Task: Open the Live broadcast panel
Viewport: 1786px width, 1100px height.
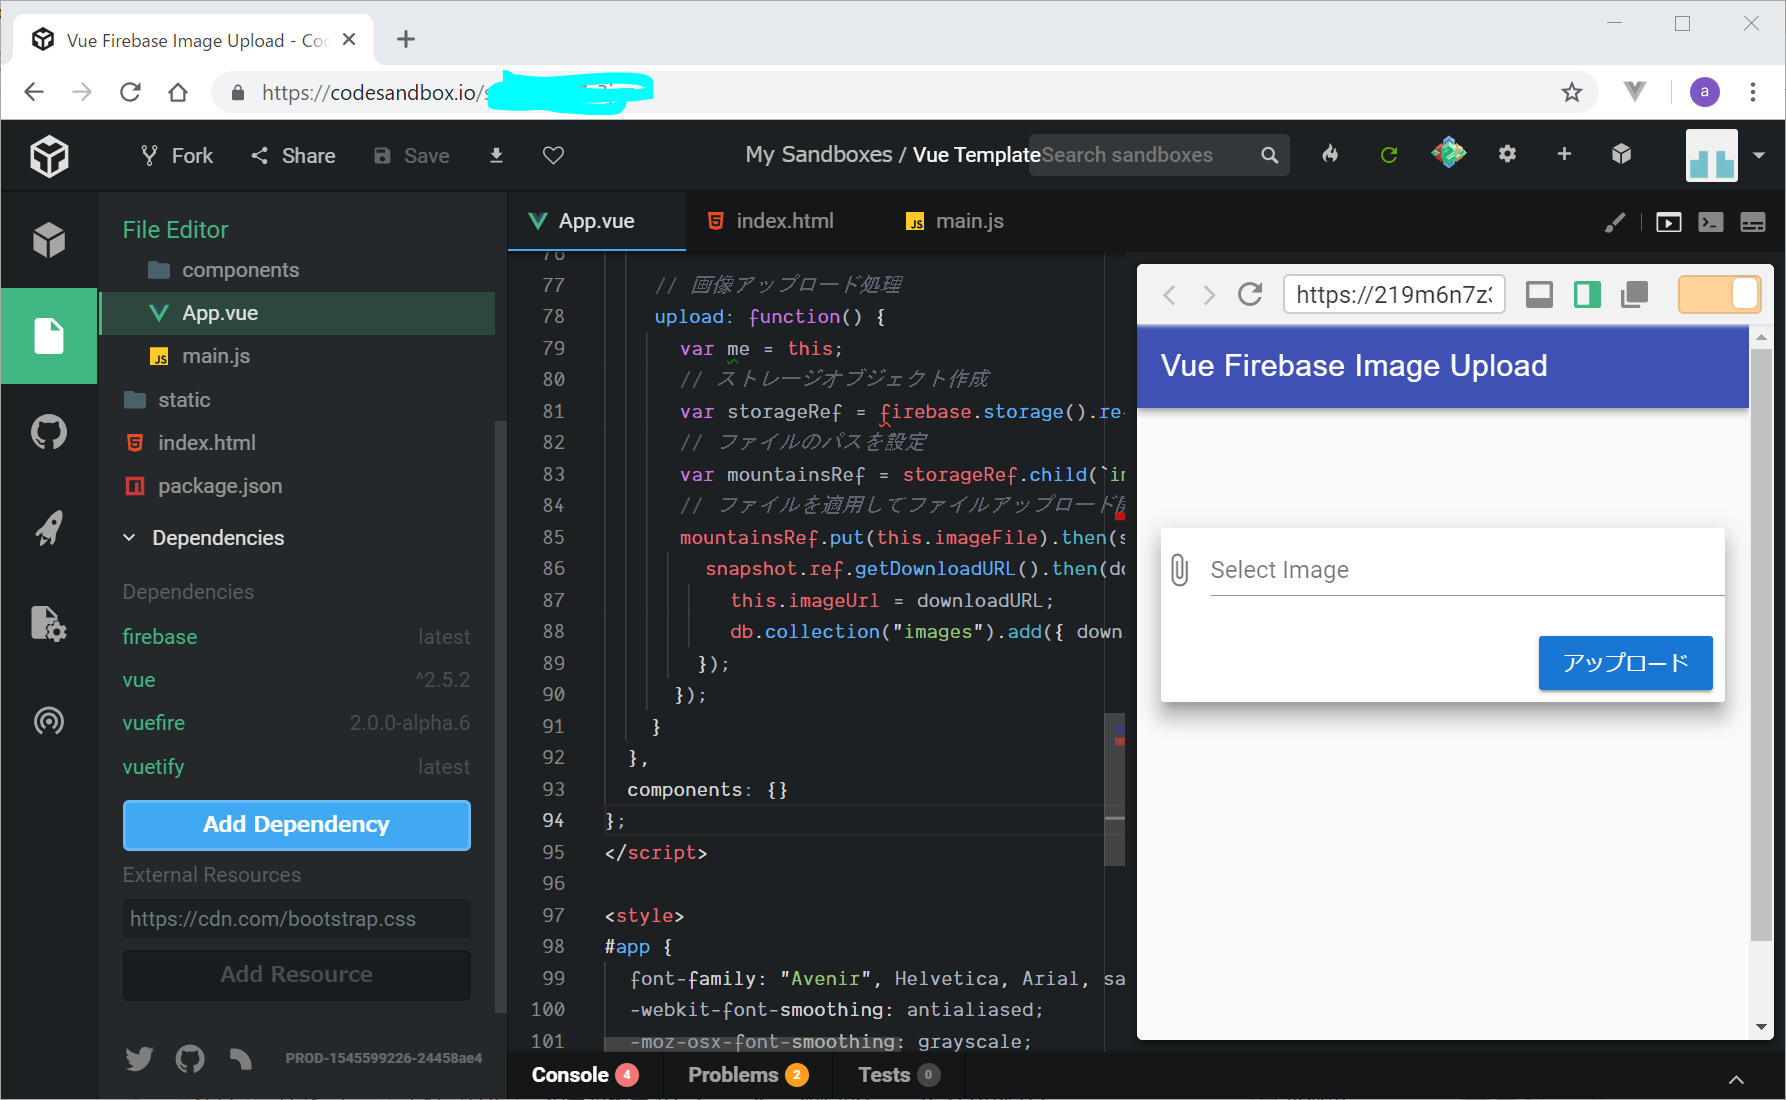Action: point(48,721)
